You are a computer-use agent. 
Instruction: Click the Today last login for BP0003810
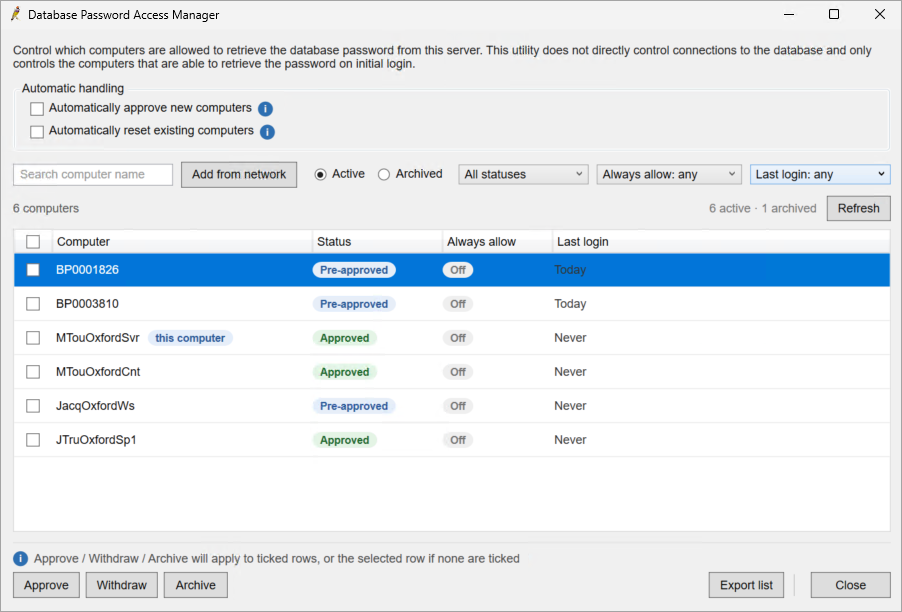pyautogui.click(x=570, y=304)
